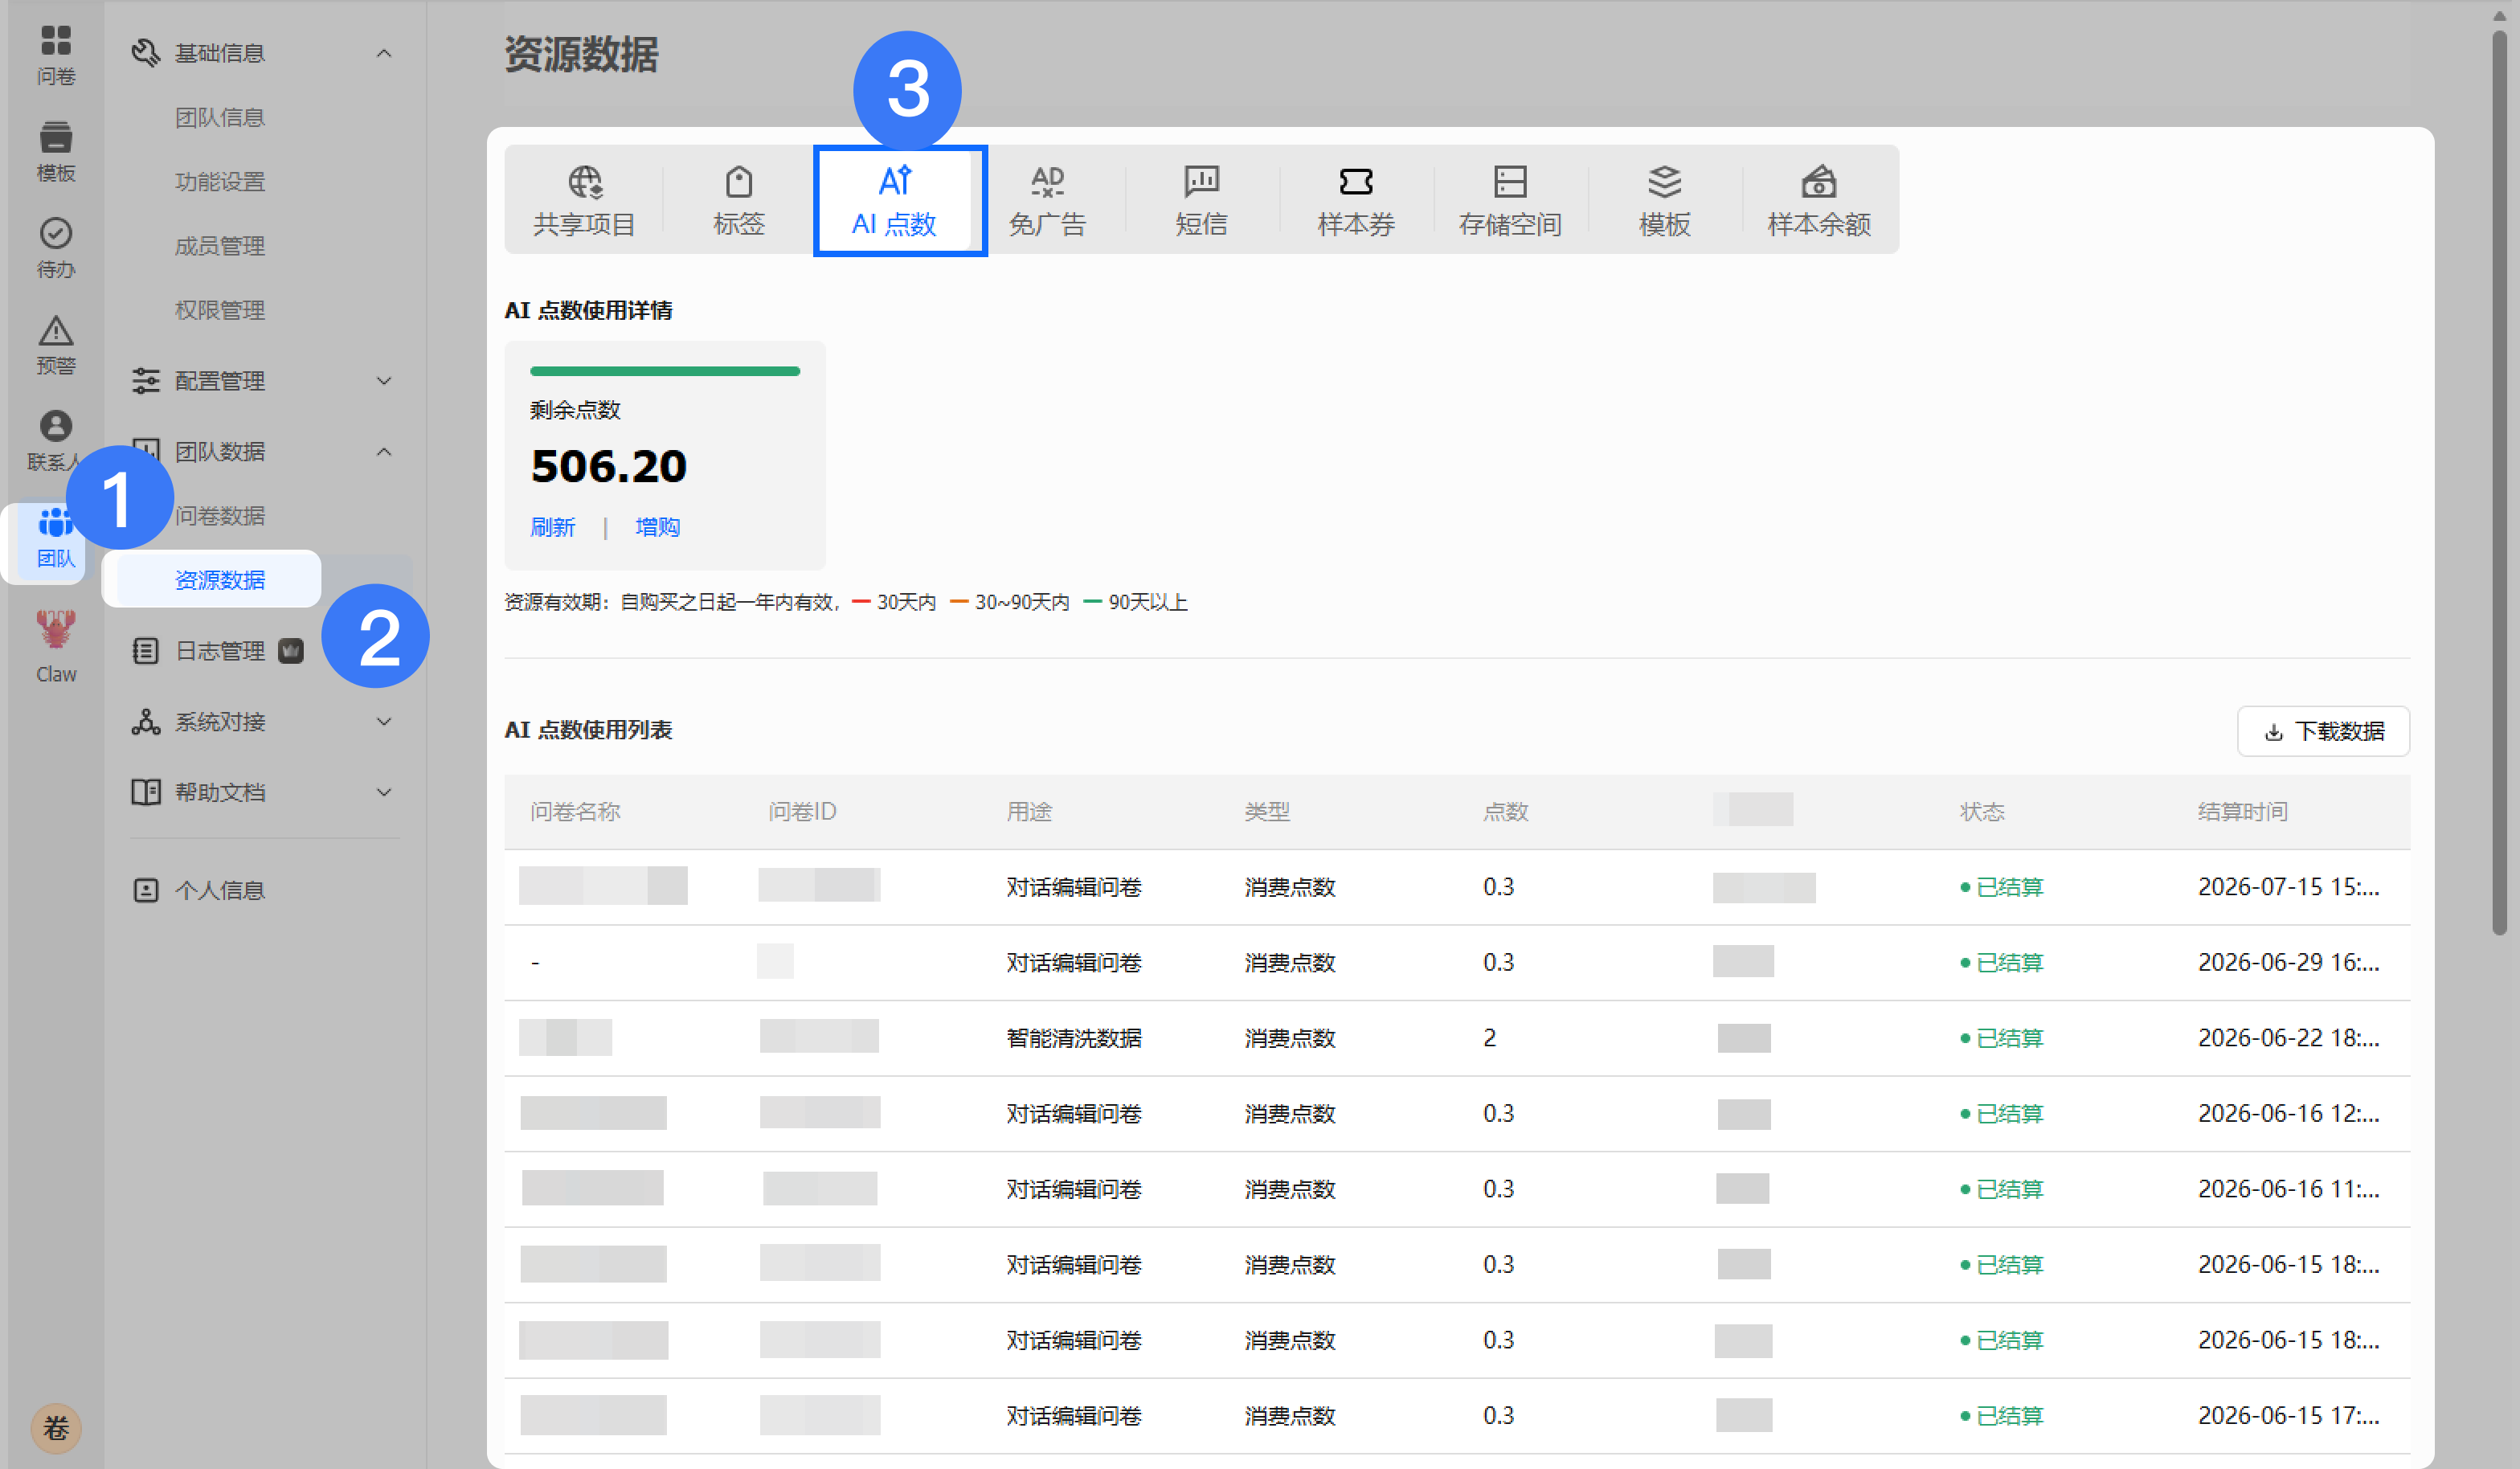Click the 2026-06-29 settlement time cell
The image size is (2520, 1469).
tap(2288, 962)
